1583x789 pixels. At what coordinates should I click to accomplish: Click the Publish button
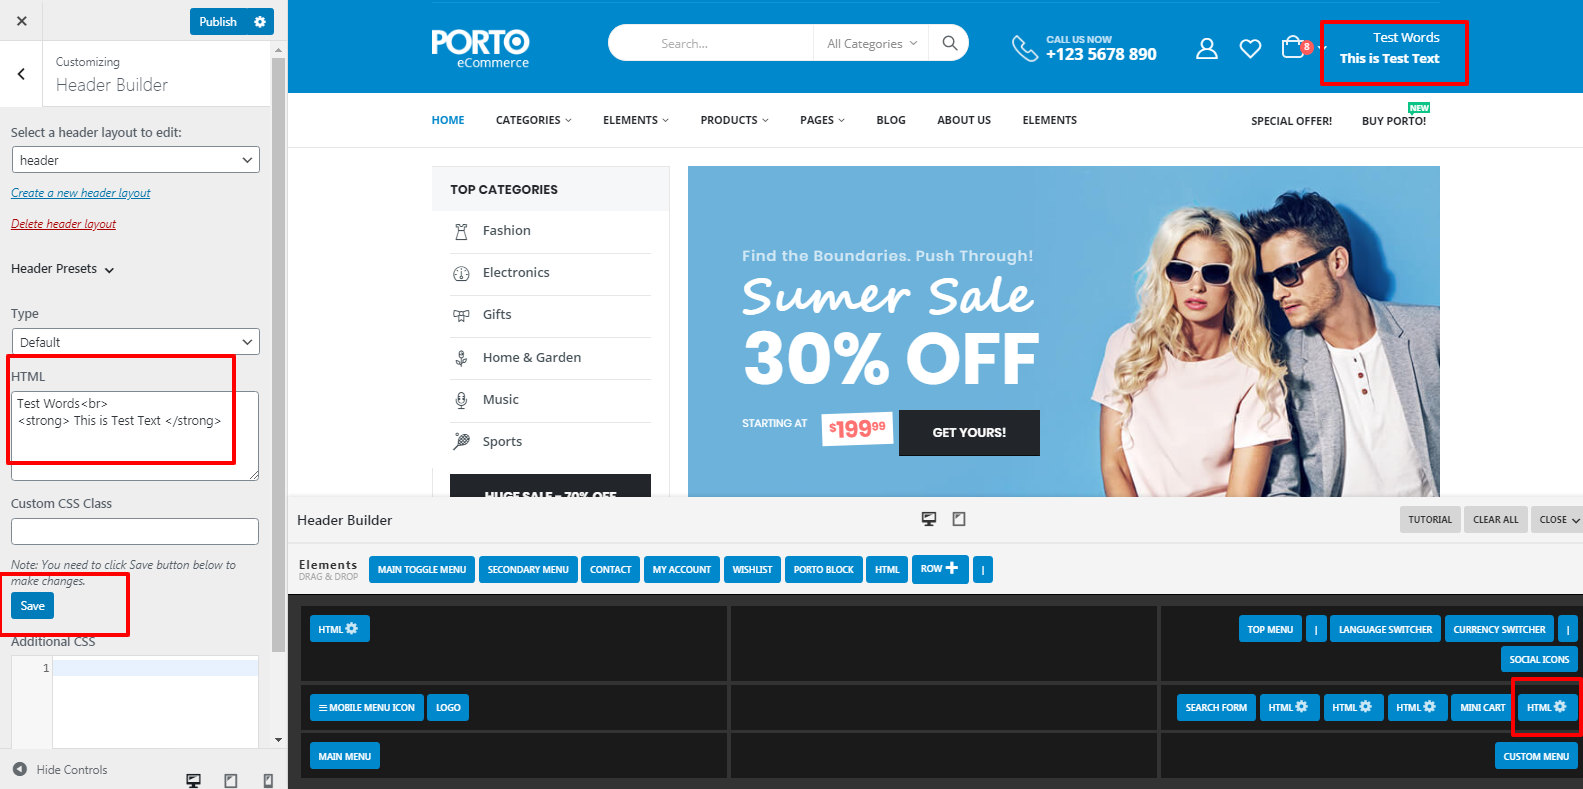[x=218, y=21]
